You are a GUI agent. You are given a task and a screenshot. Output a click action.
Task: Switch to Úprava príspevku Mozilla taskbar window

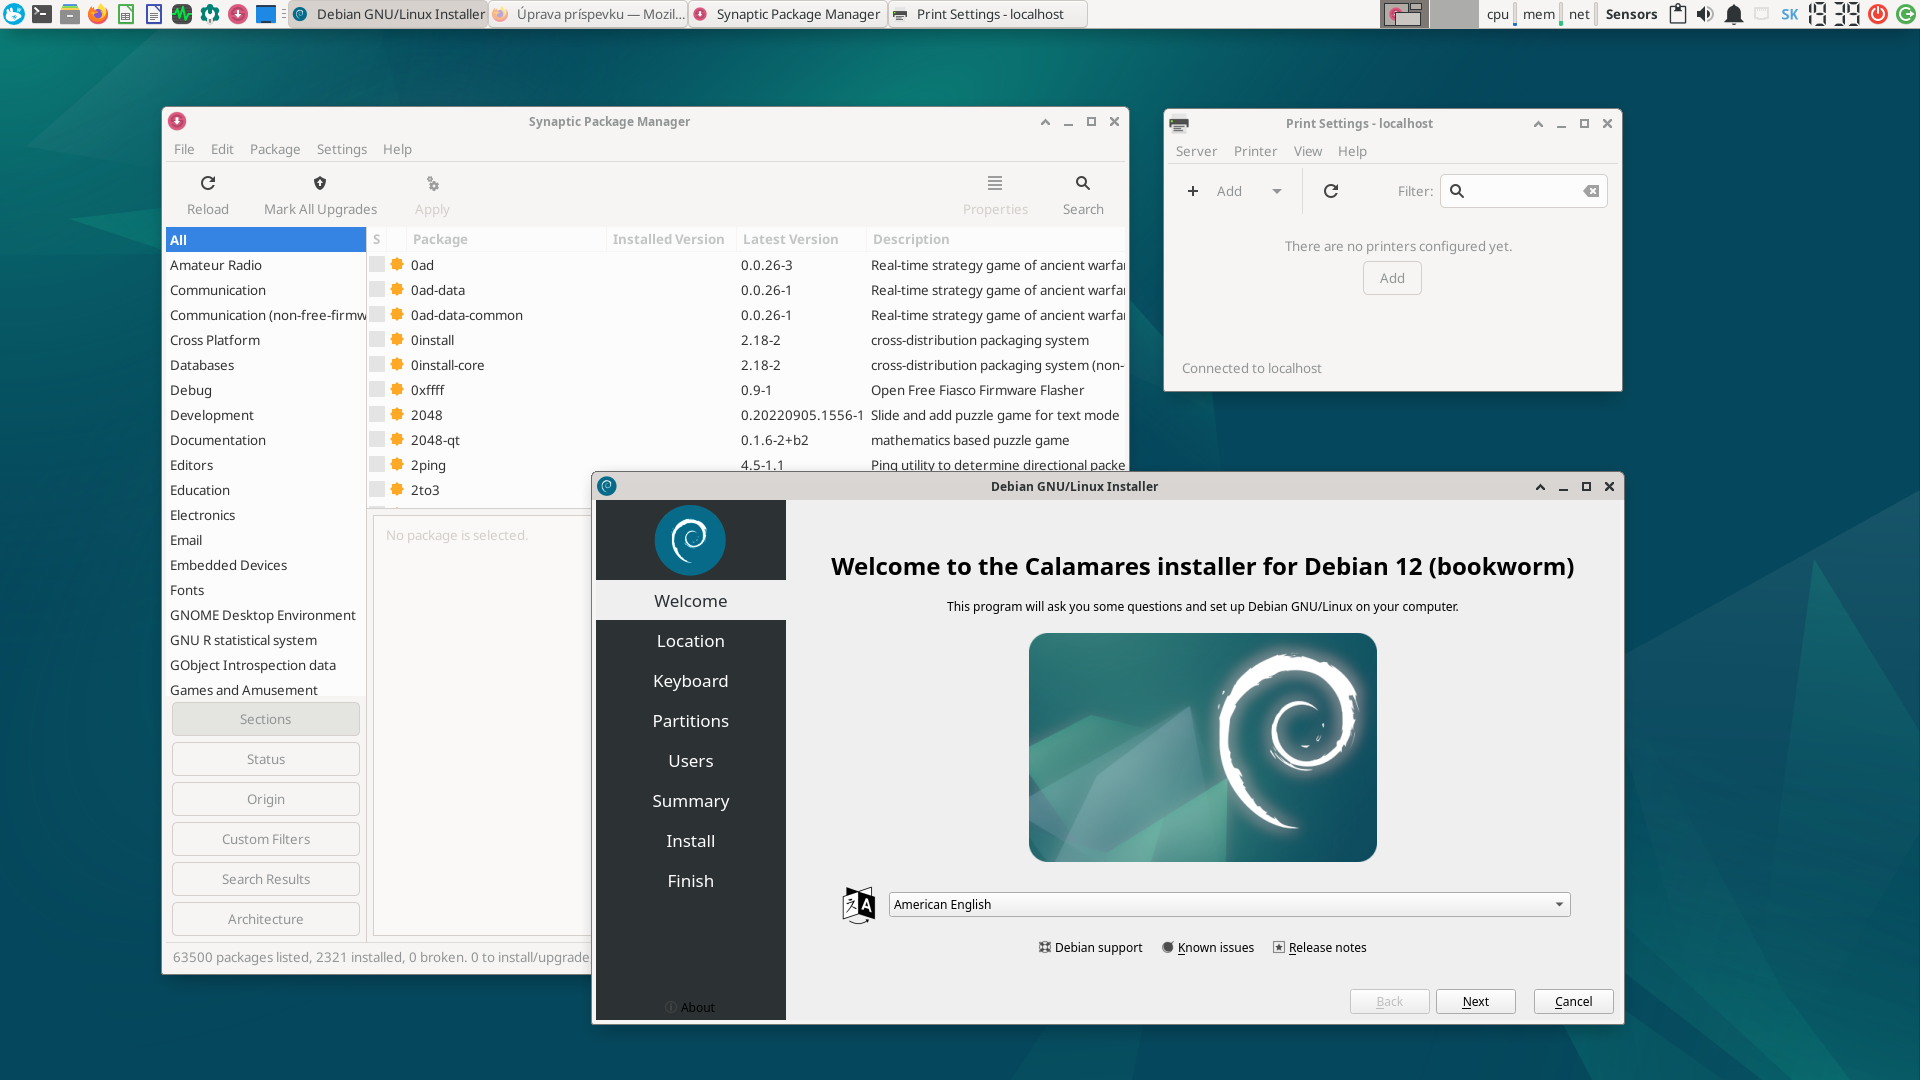coord(588,14)
